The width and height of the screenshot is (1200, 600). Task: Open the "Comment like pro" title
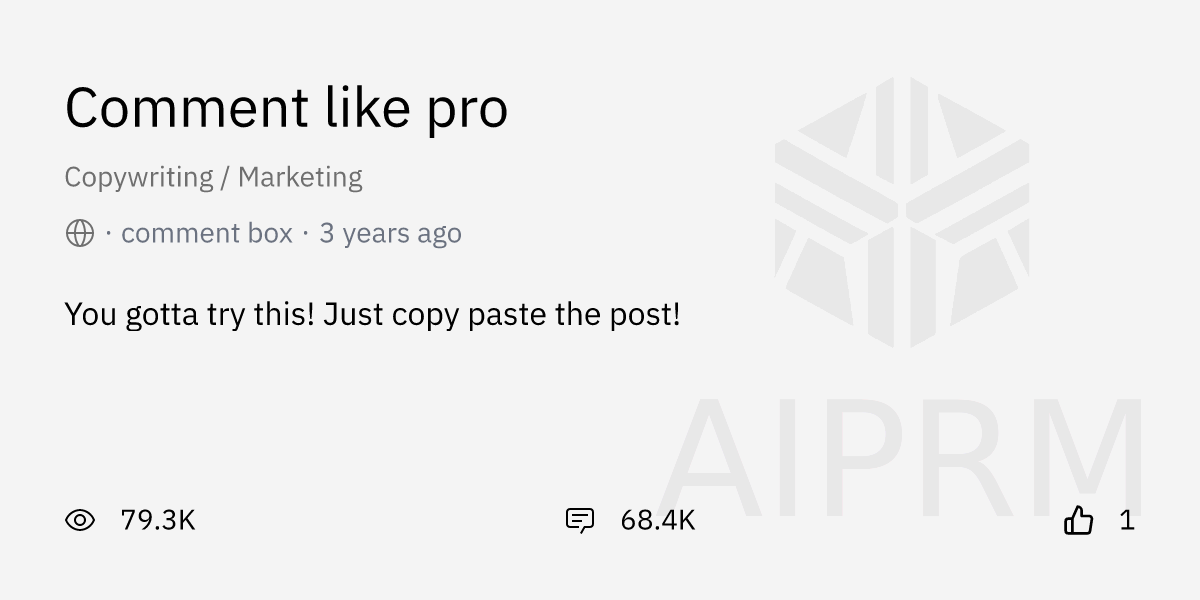(287, 108)
